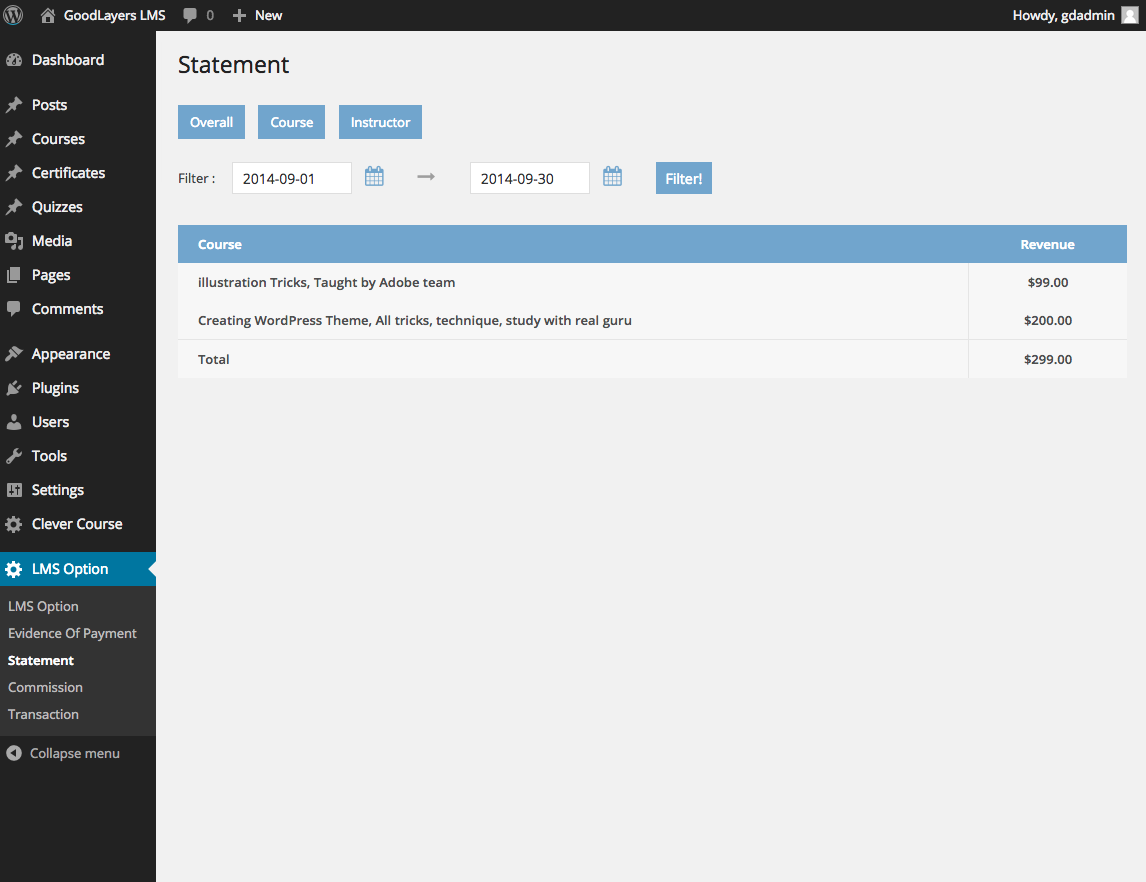Click the Revenue column header
1146x882 pixels.
click(1047, 245)
